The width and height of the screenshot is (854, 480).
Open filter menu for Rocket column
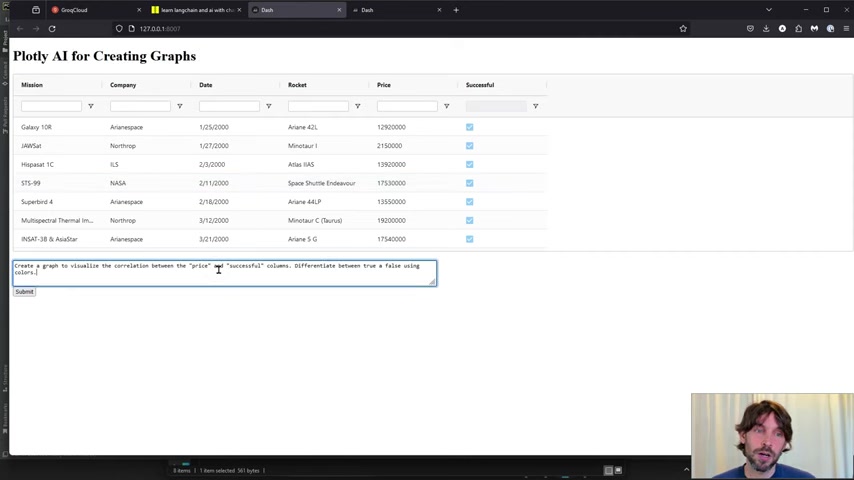pyautogui.click(x=358, y=106)
